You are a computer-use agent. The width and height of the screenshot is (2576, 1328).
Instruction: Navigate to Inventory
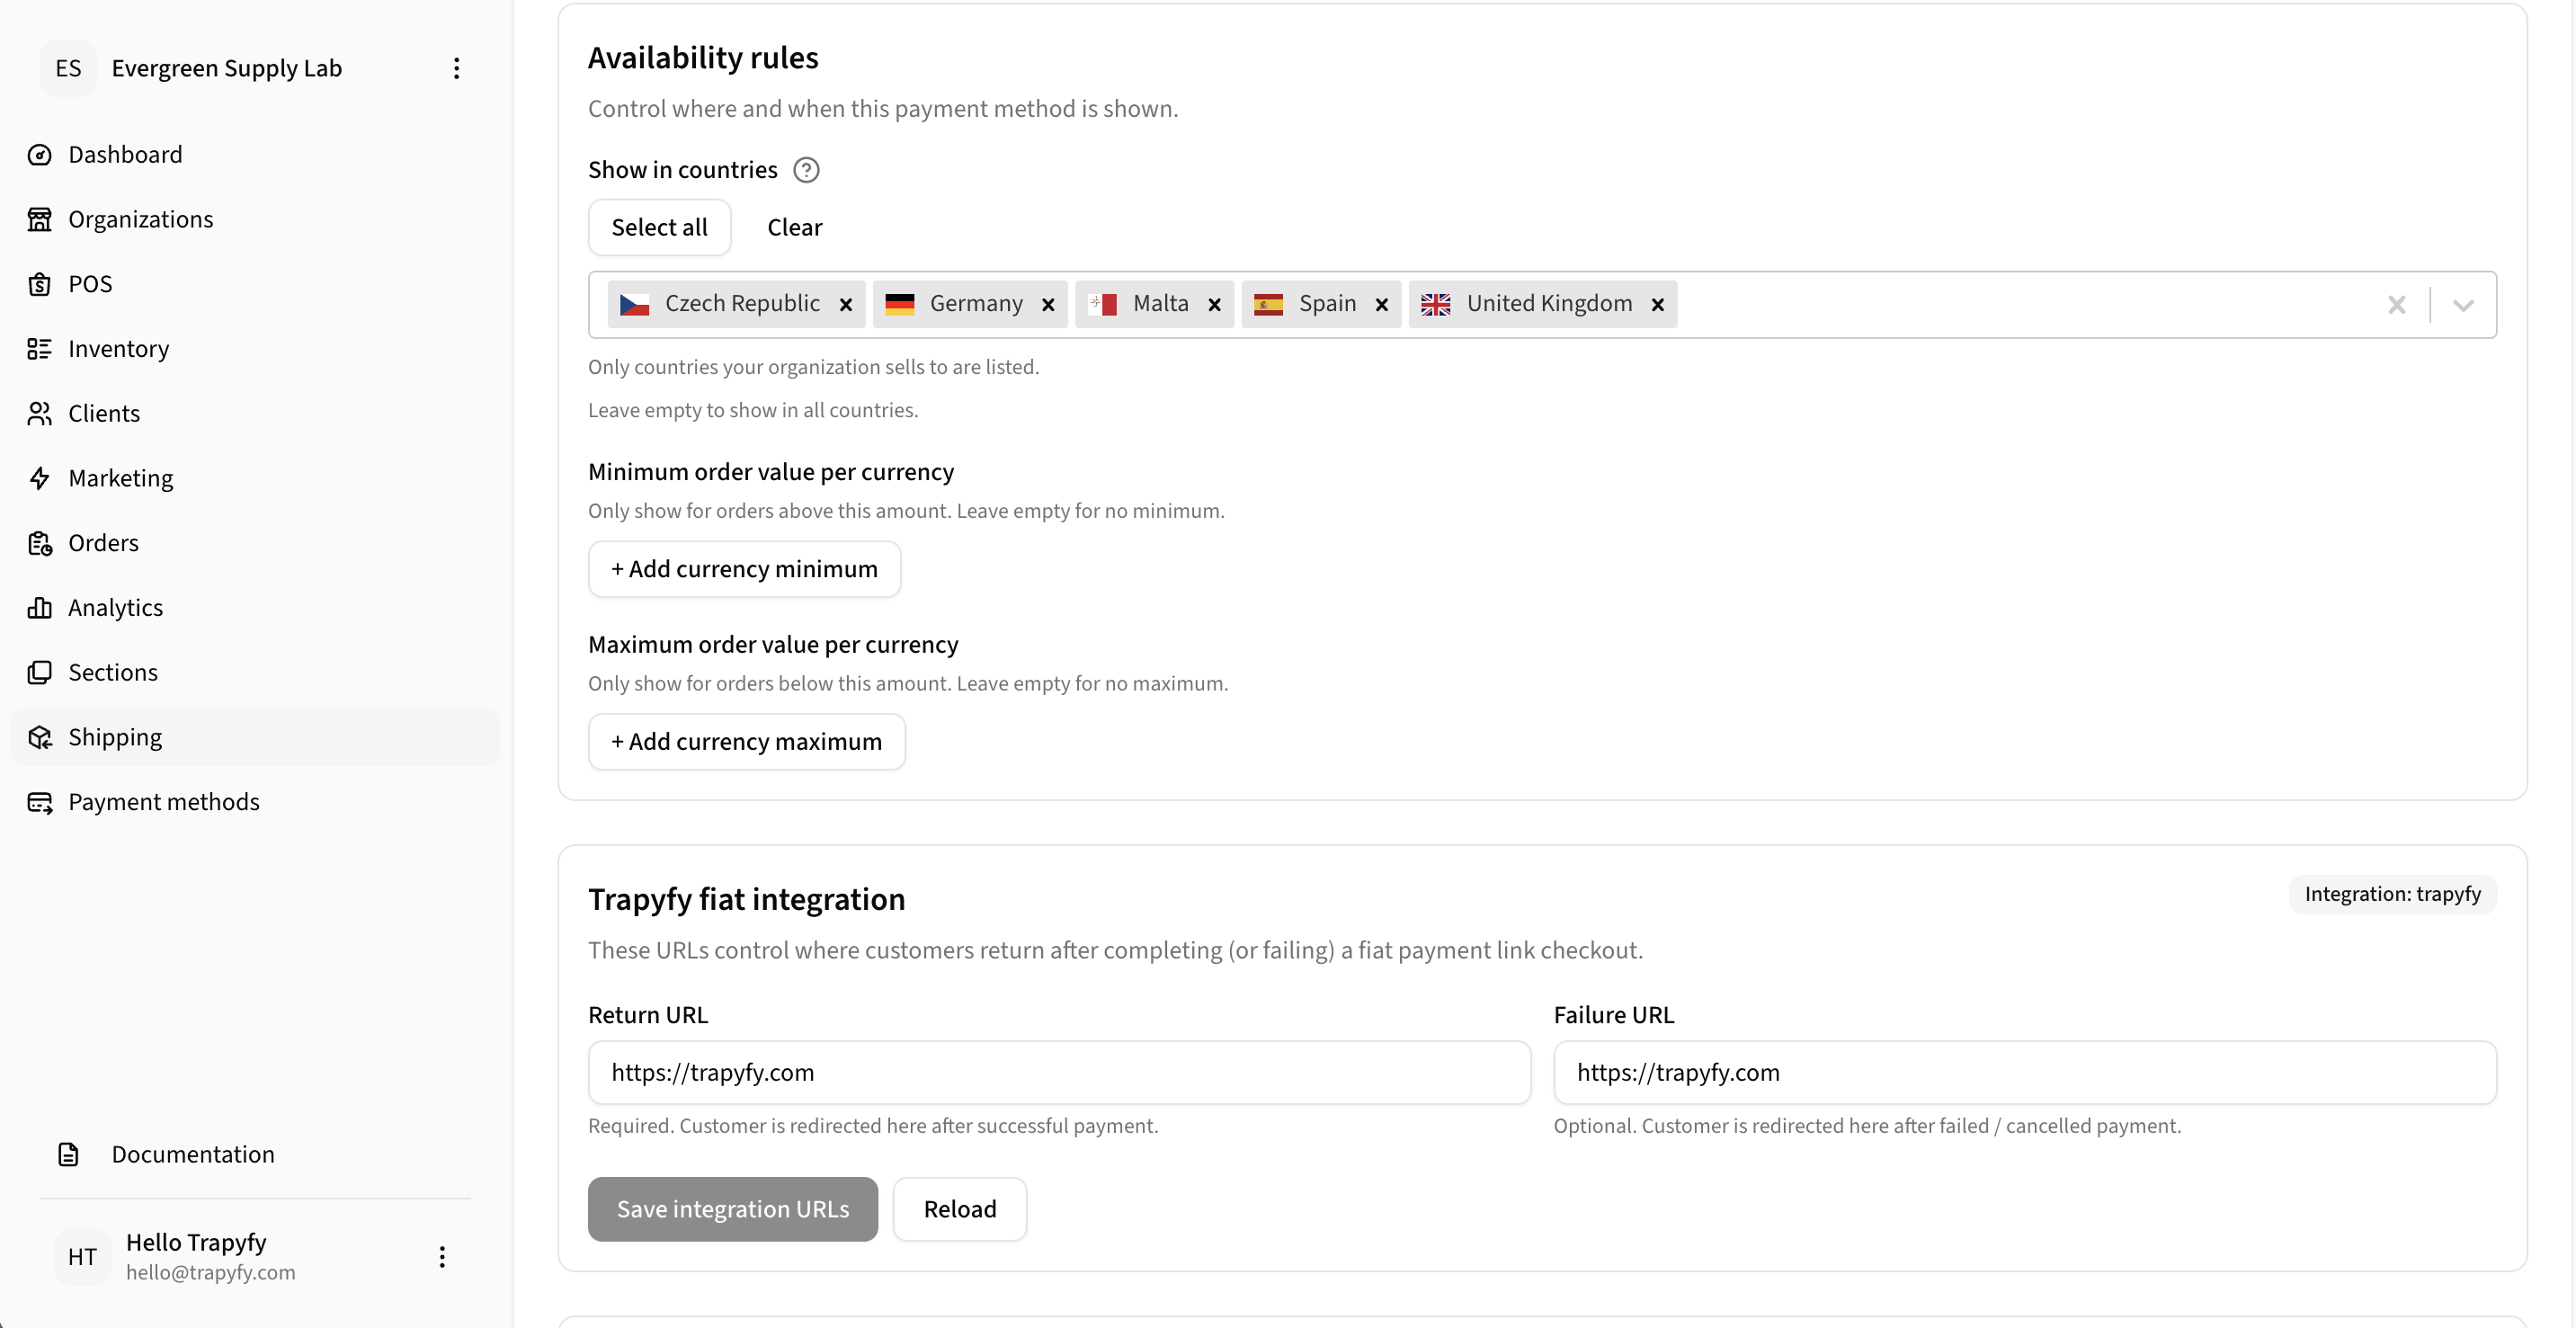pyautogui.click(x=255, y=349)
